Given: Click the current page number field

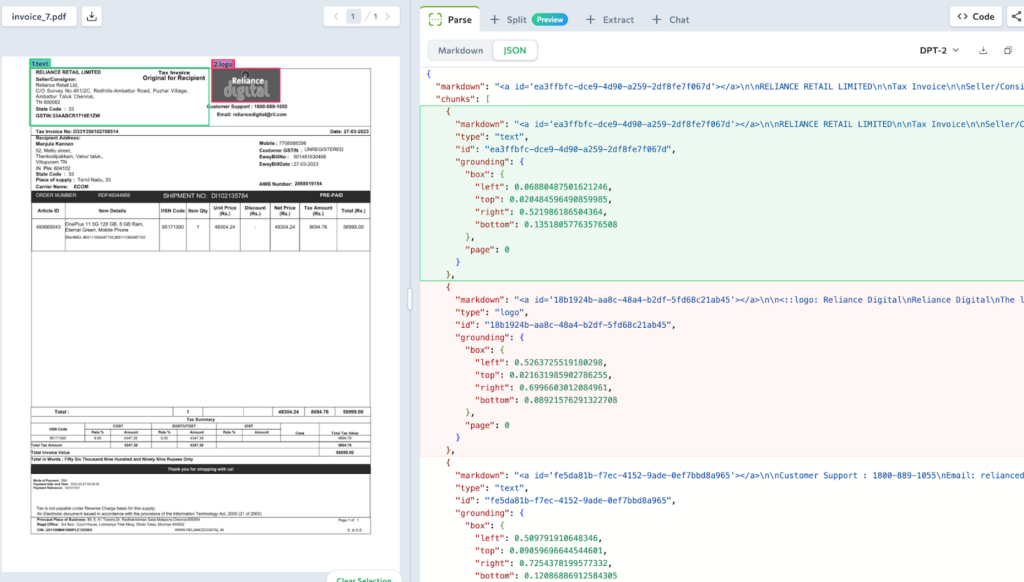Looking at the screenshot, I should tap(354, 17).
